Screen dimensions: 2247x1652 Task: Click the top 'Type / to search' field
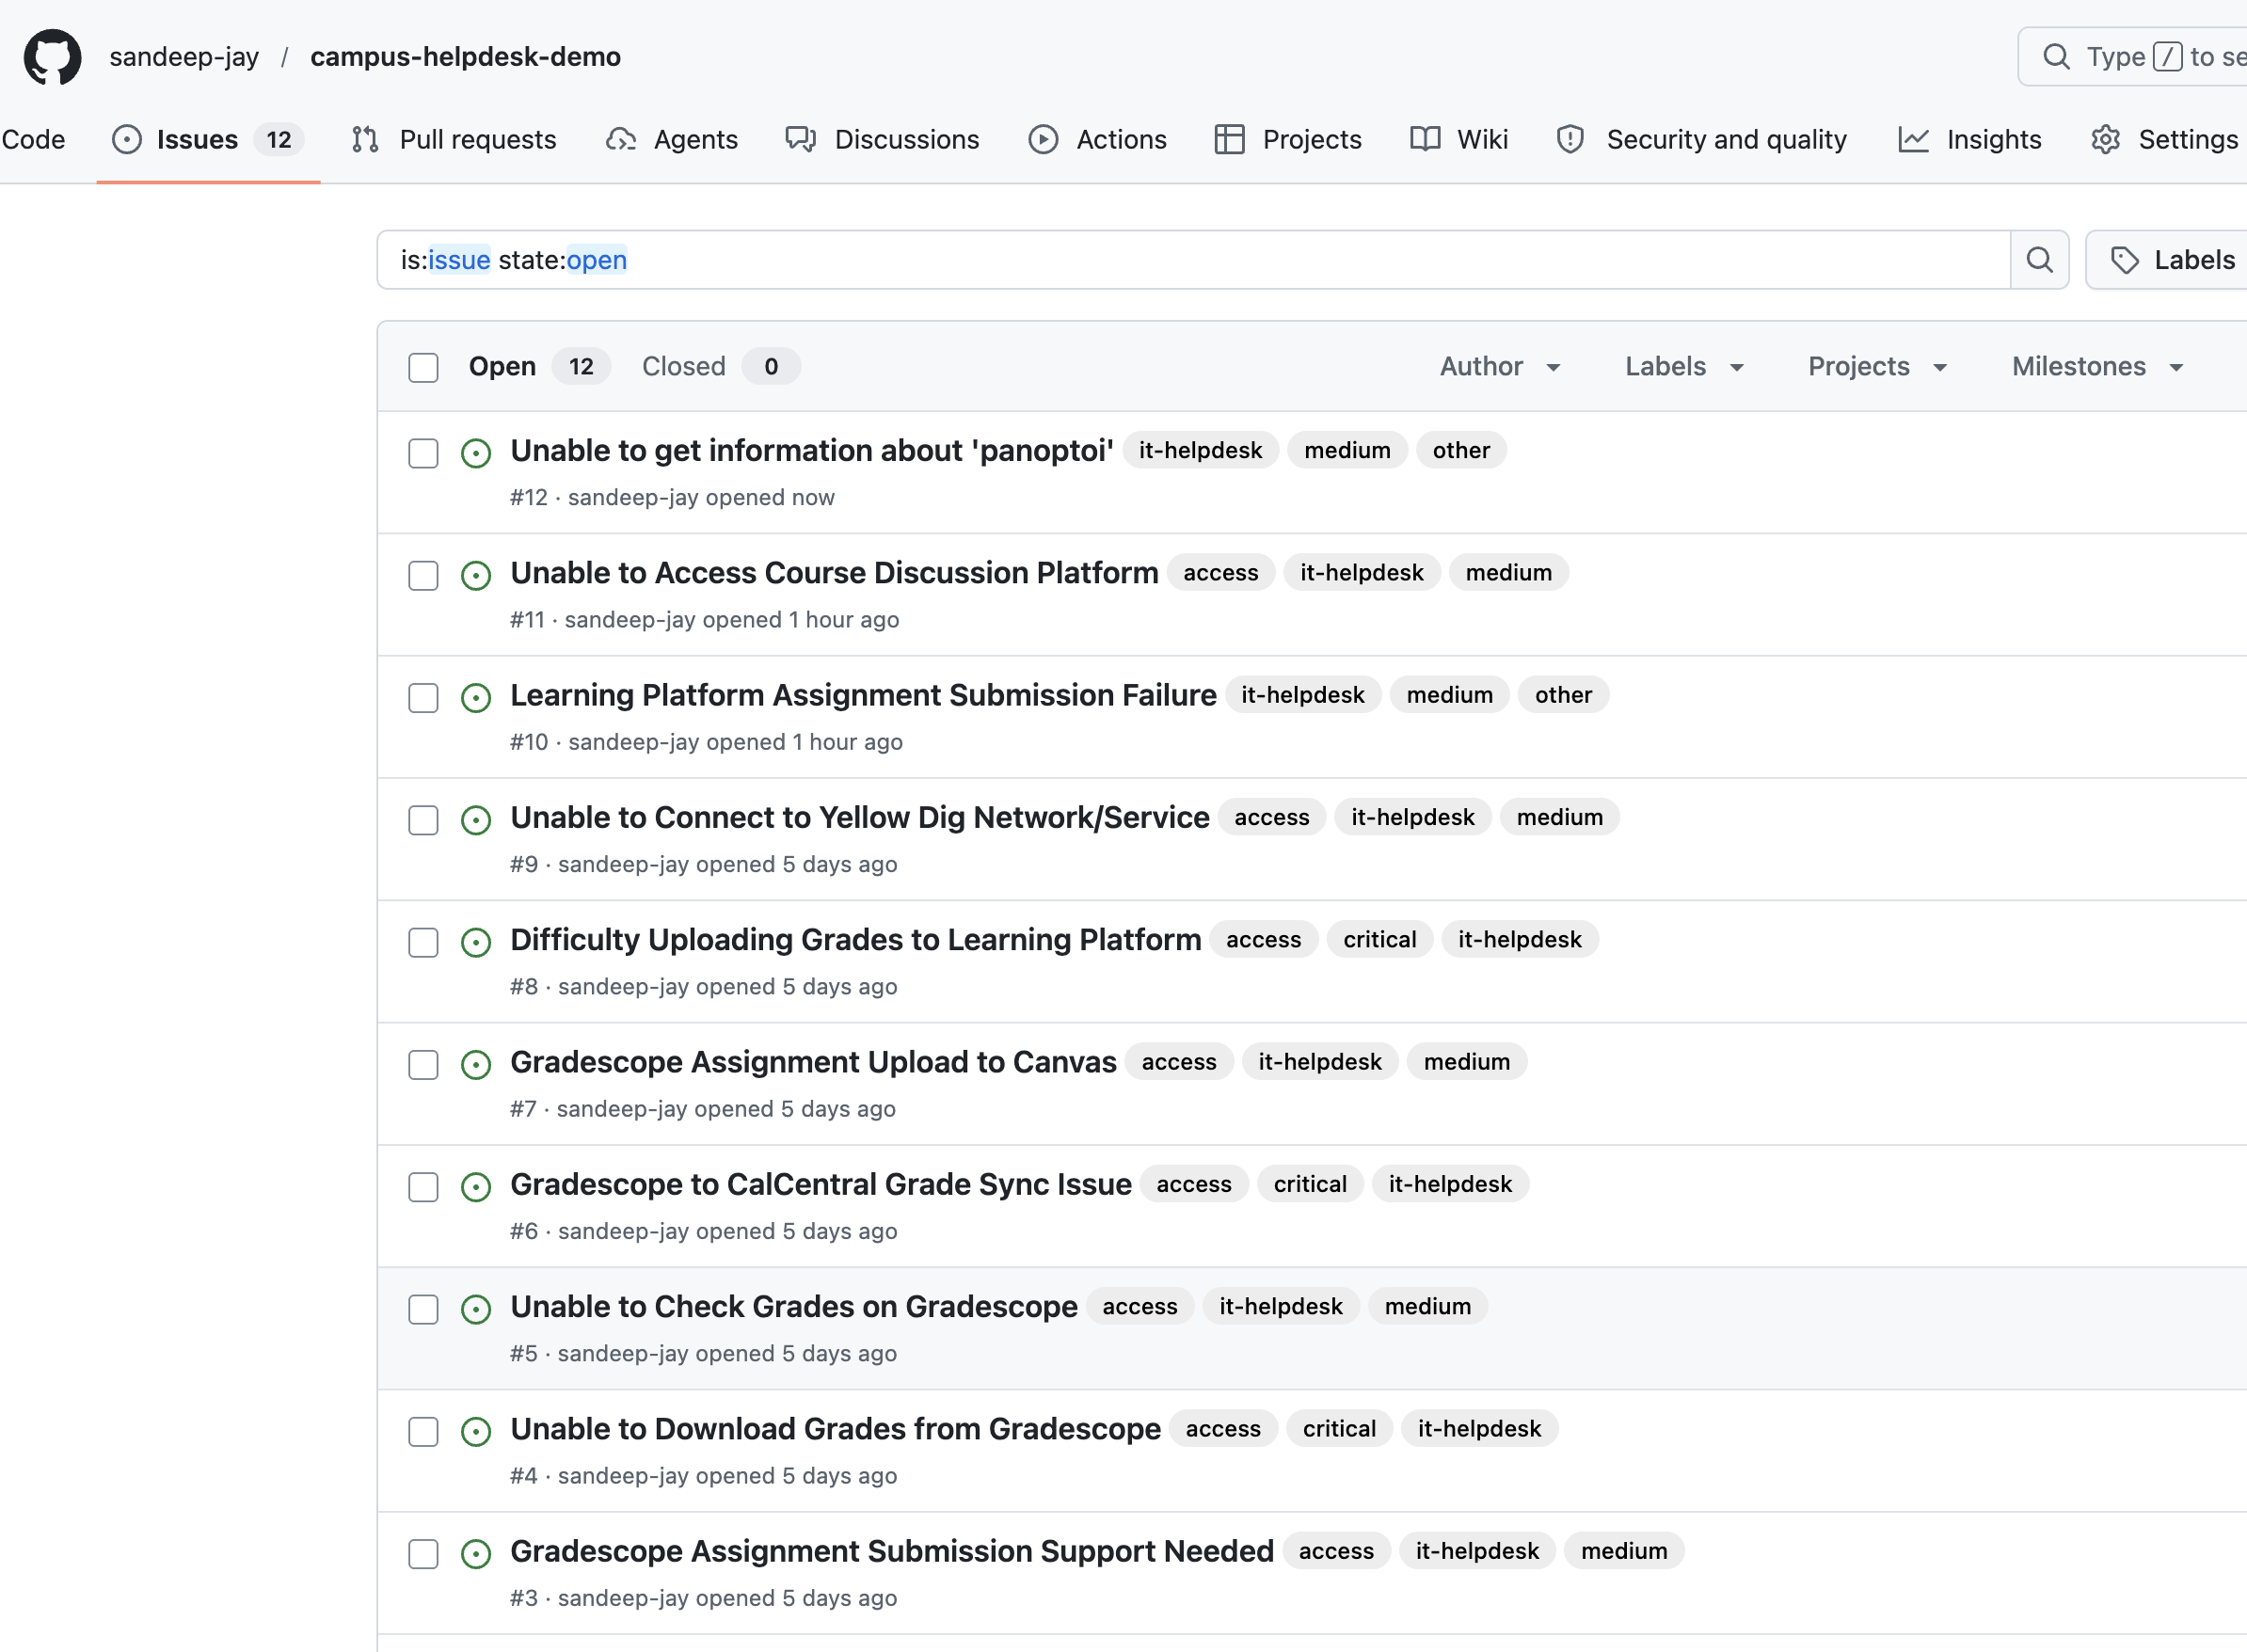point(2133,57)
